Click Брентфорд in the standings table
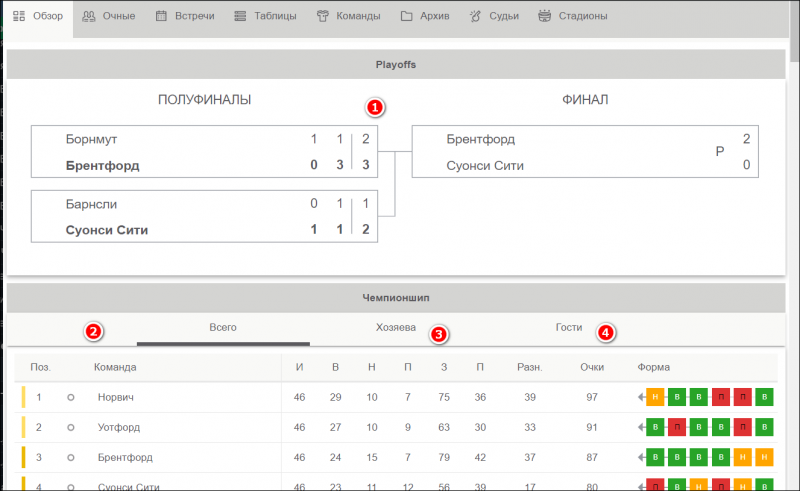Image resolution: width=800 pixels, height=491 pixels. coord(125,457)
